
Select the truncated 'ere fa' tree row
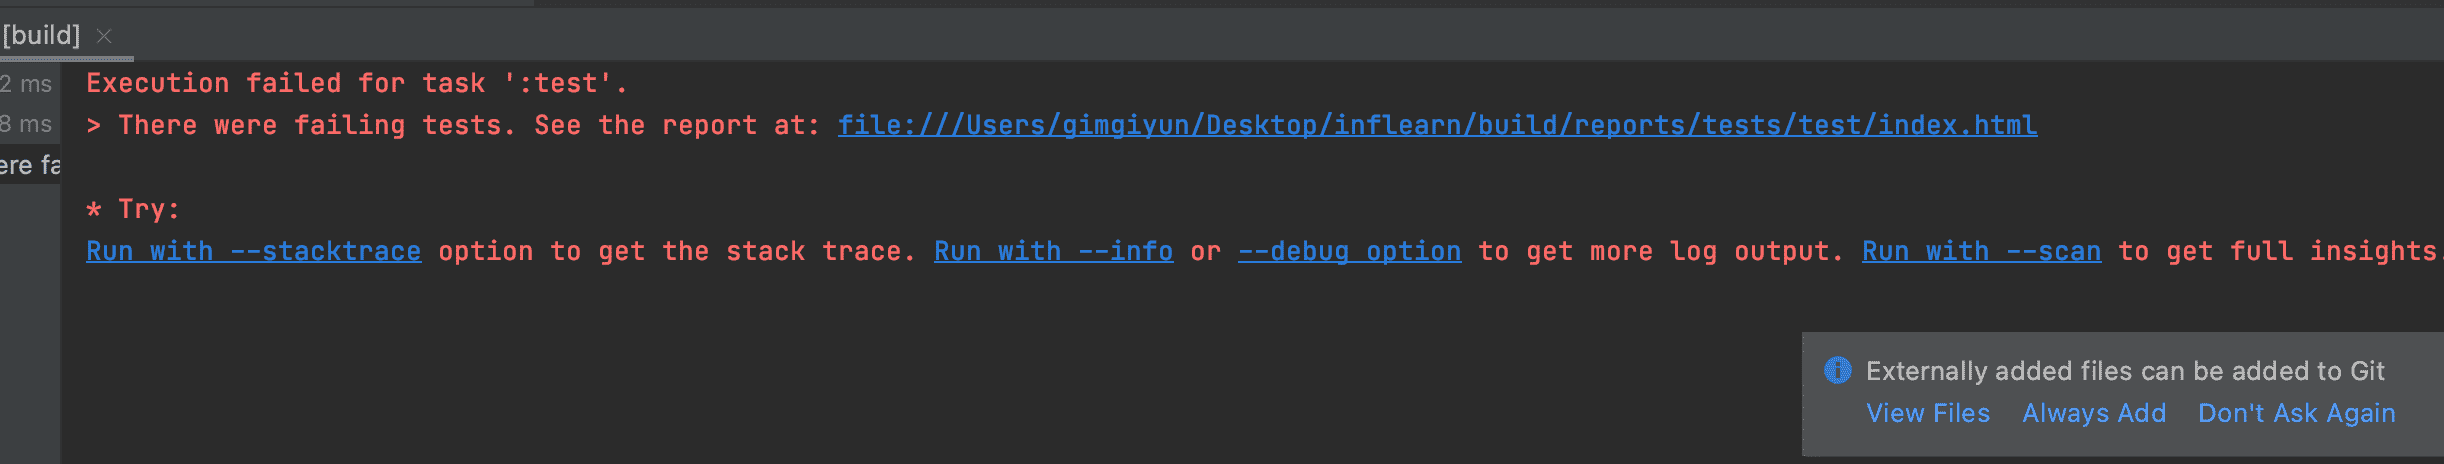tap(30, 165)
